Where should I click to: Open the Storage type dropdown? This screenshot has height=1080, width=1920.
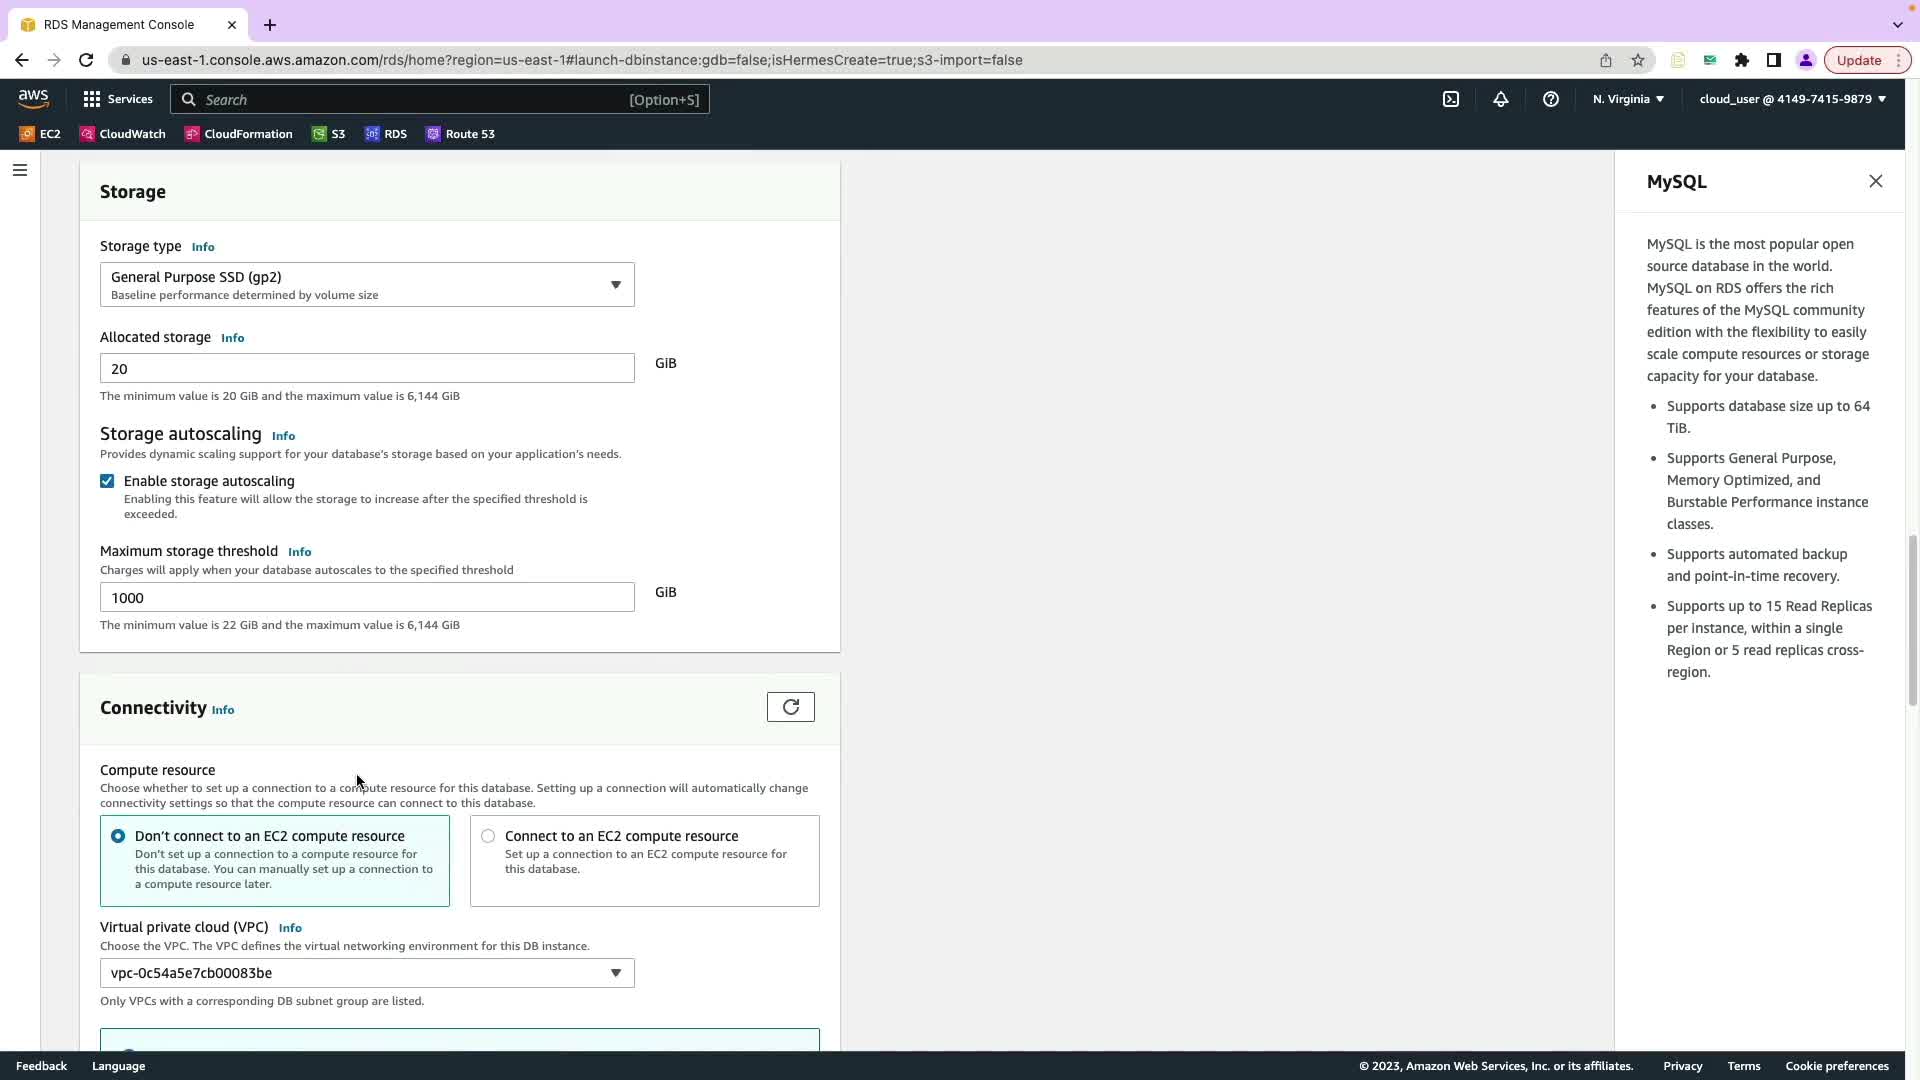(x=367, y=285)
